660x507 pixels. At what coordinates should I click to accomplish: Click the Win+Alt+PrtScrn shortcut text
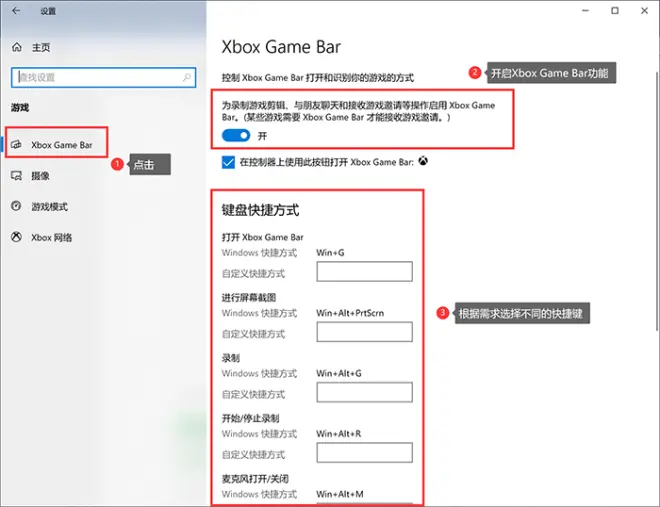coord(350,313)
